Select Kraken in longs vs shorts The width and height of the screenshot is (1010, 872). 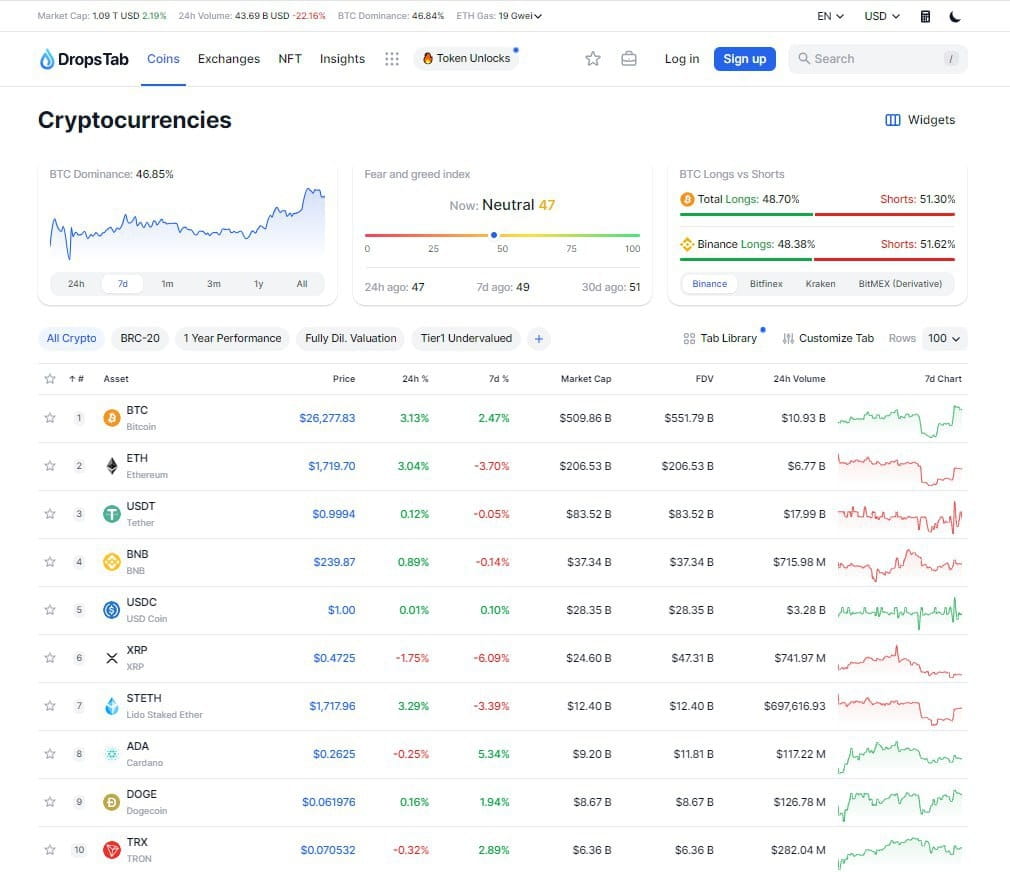tap(820, 284)
